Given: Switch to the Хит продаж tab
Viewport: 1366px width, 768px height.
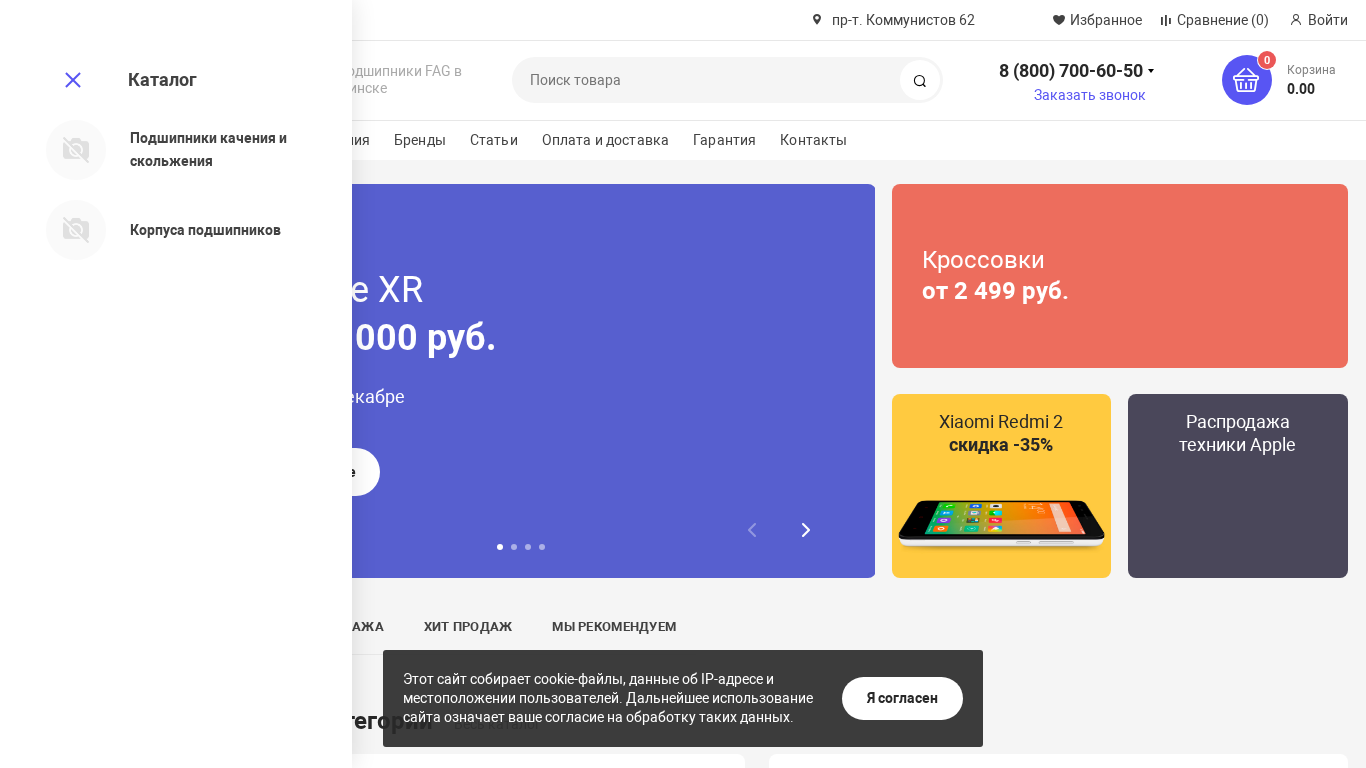Looking at the screenshot, I should pos(468,627).
